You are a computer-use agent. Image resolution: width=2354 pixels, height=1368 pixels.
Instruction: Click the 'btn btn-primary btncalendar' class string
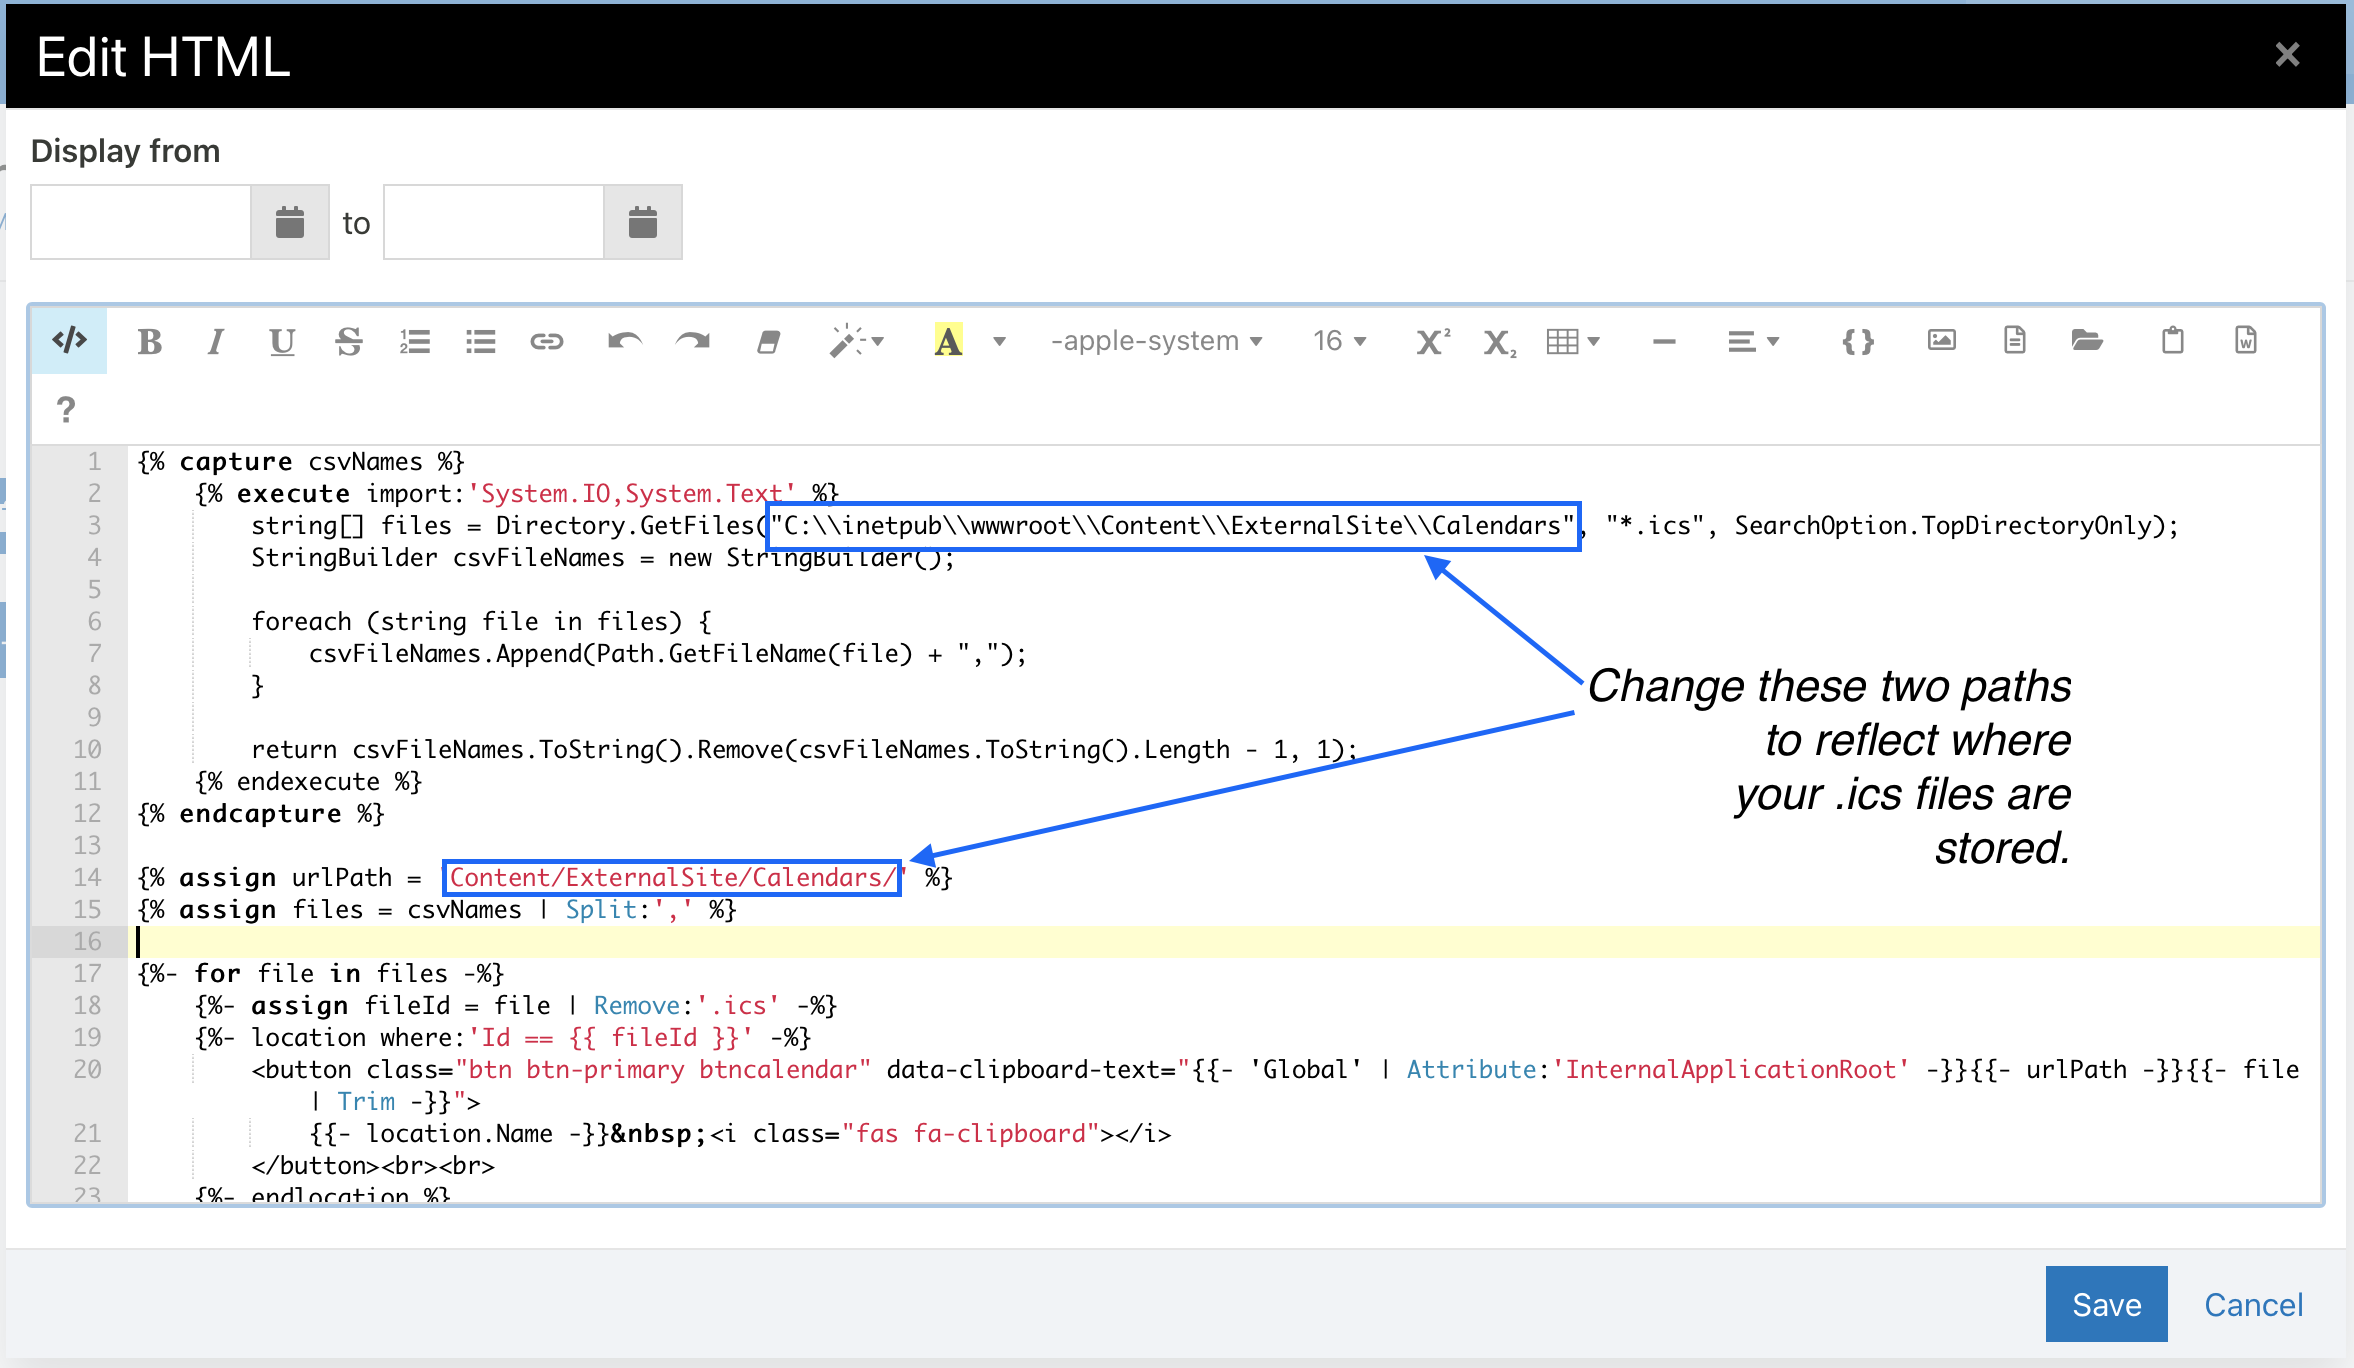(663, 1069)
